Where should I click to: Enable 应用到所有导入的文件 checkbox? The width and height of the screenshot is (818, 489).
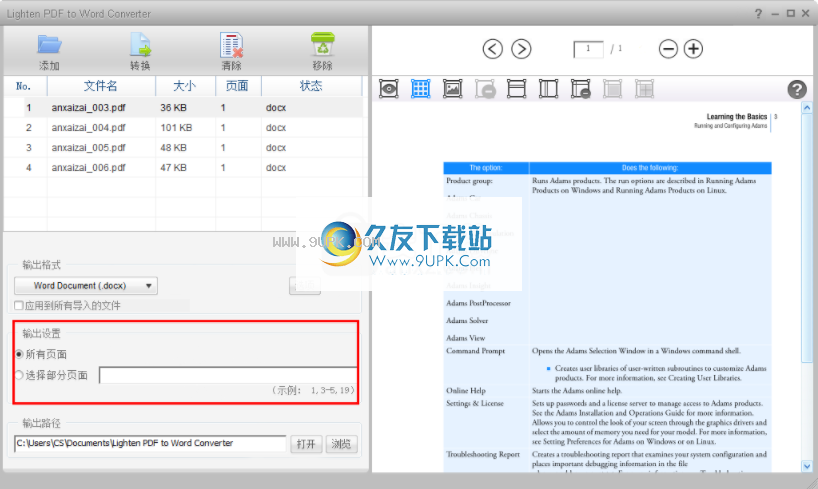point(19,305)
